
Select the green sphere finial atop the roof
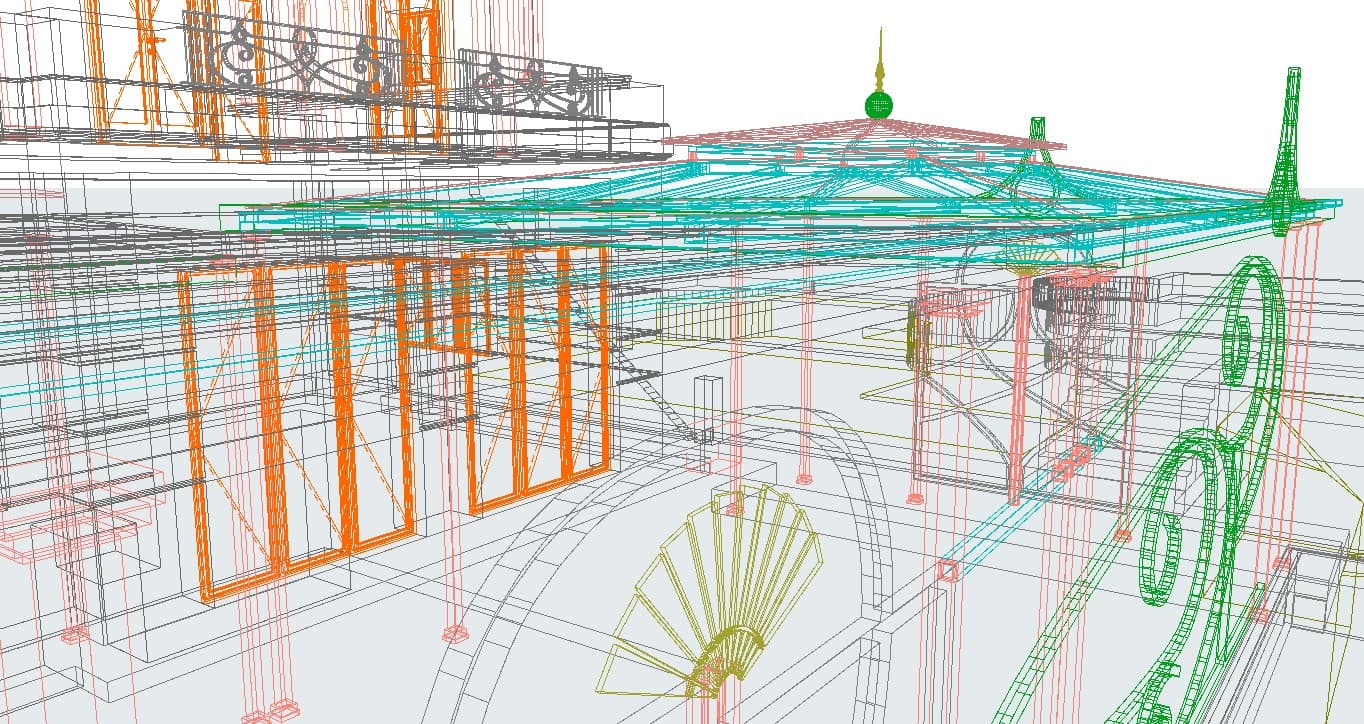click(x=877, y=105)
